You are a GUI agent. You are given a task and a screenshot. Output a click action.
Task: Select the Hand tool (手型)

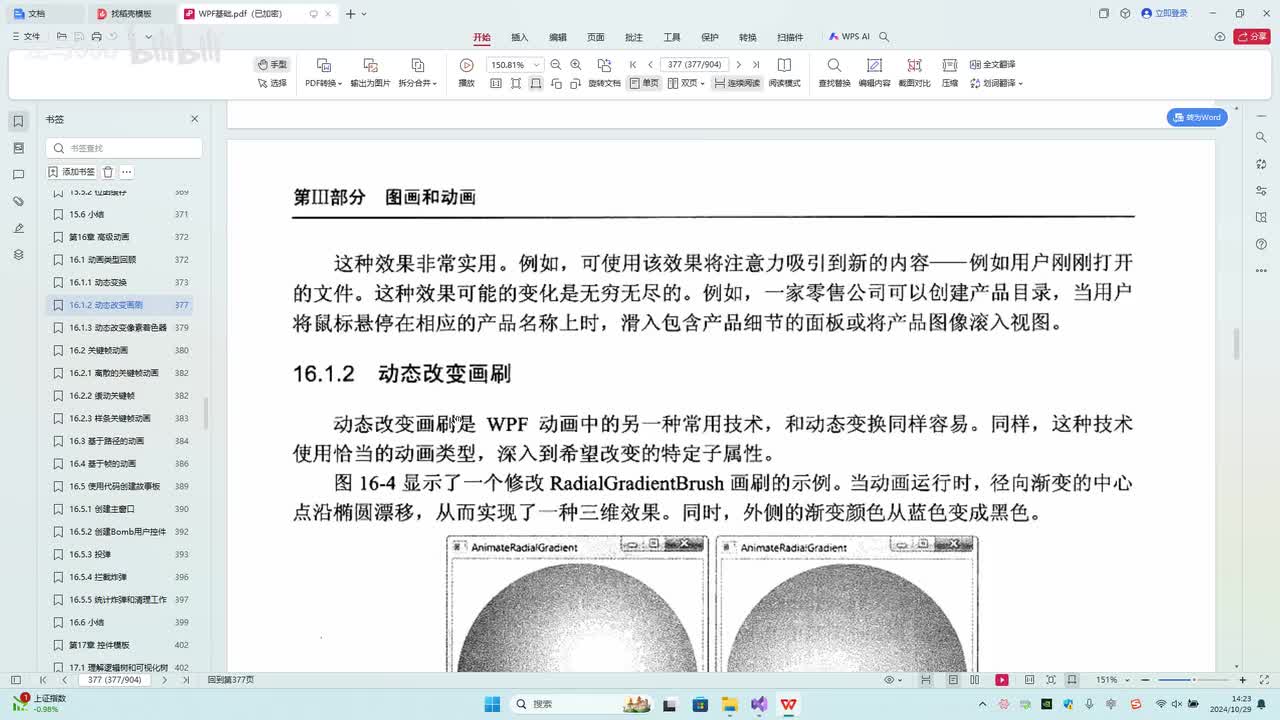tap(272, 64)
